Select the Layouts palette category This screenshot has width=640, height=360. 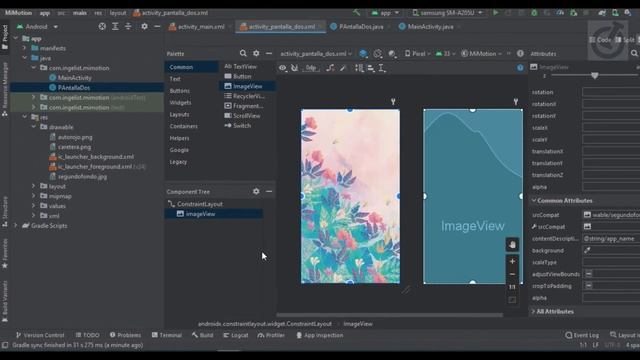(179, 114)
